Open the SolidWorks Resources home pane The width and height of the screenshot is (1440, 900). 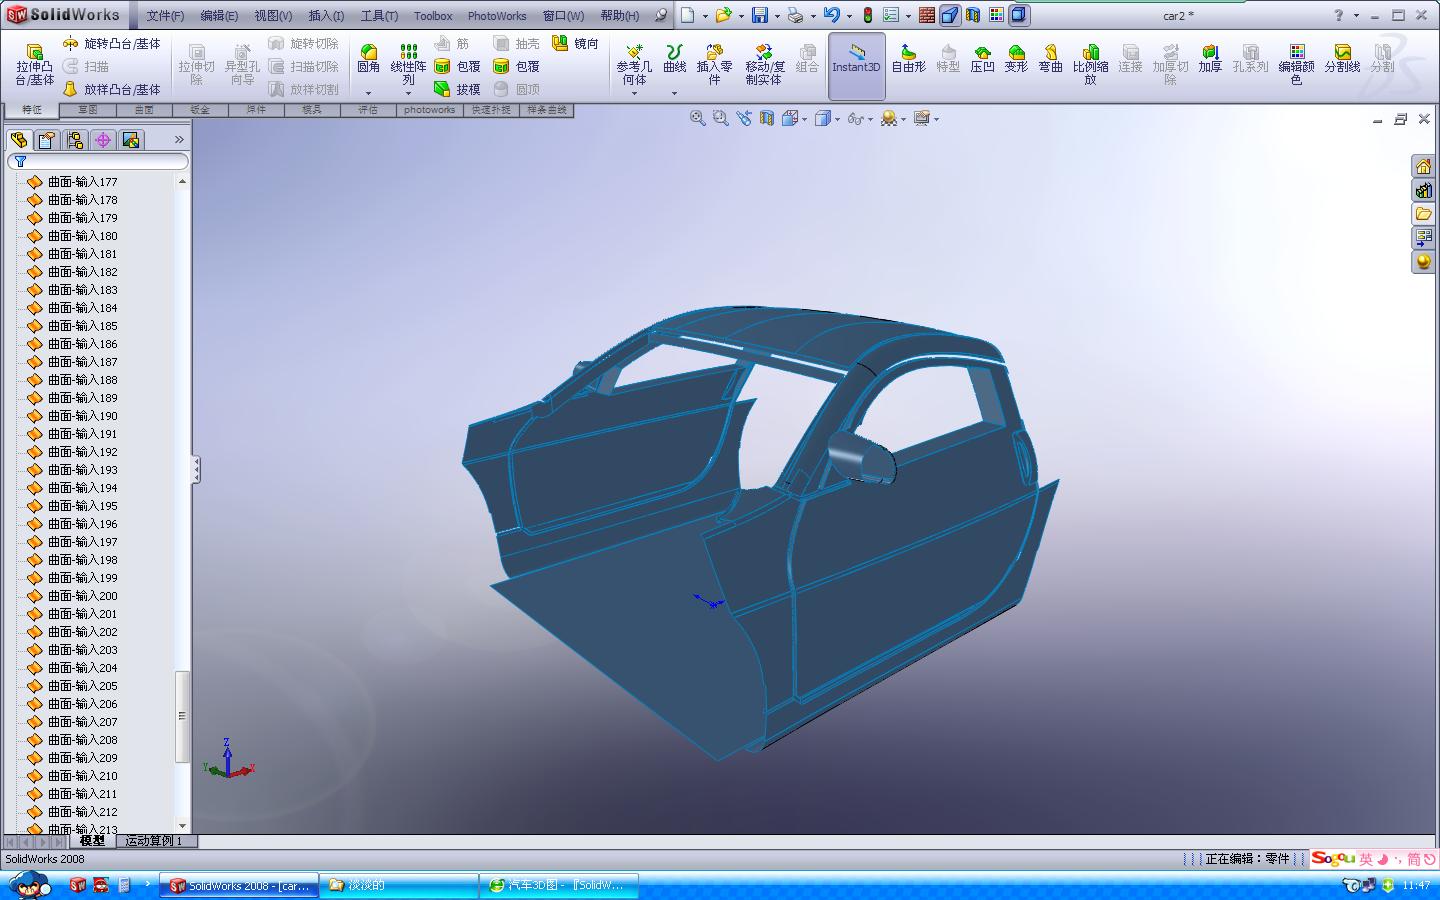coord(1423,166)
